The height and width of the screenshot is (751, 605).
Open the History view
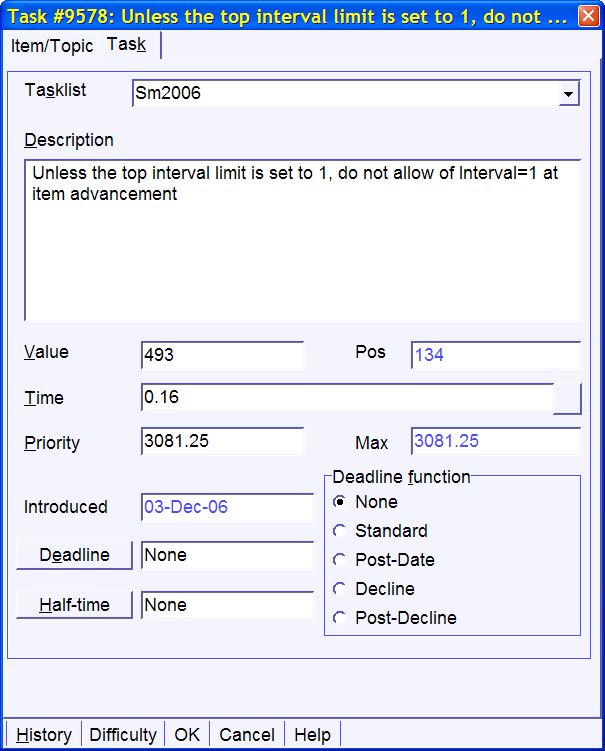[44, 735]
